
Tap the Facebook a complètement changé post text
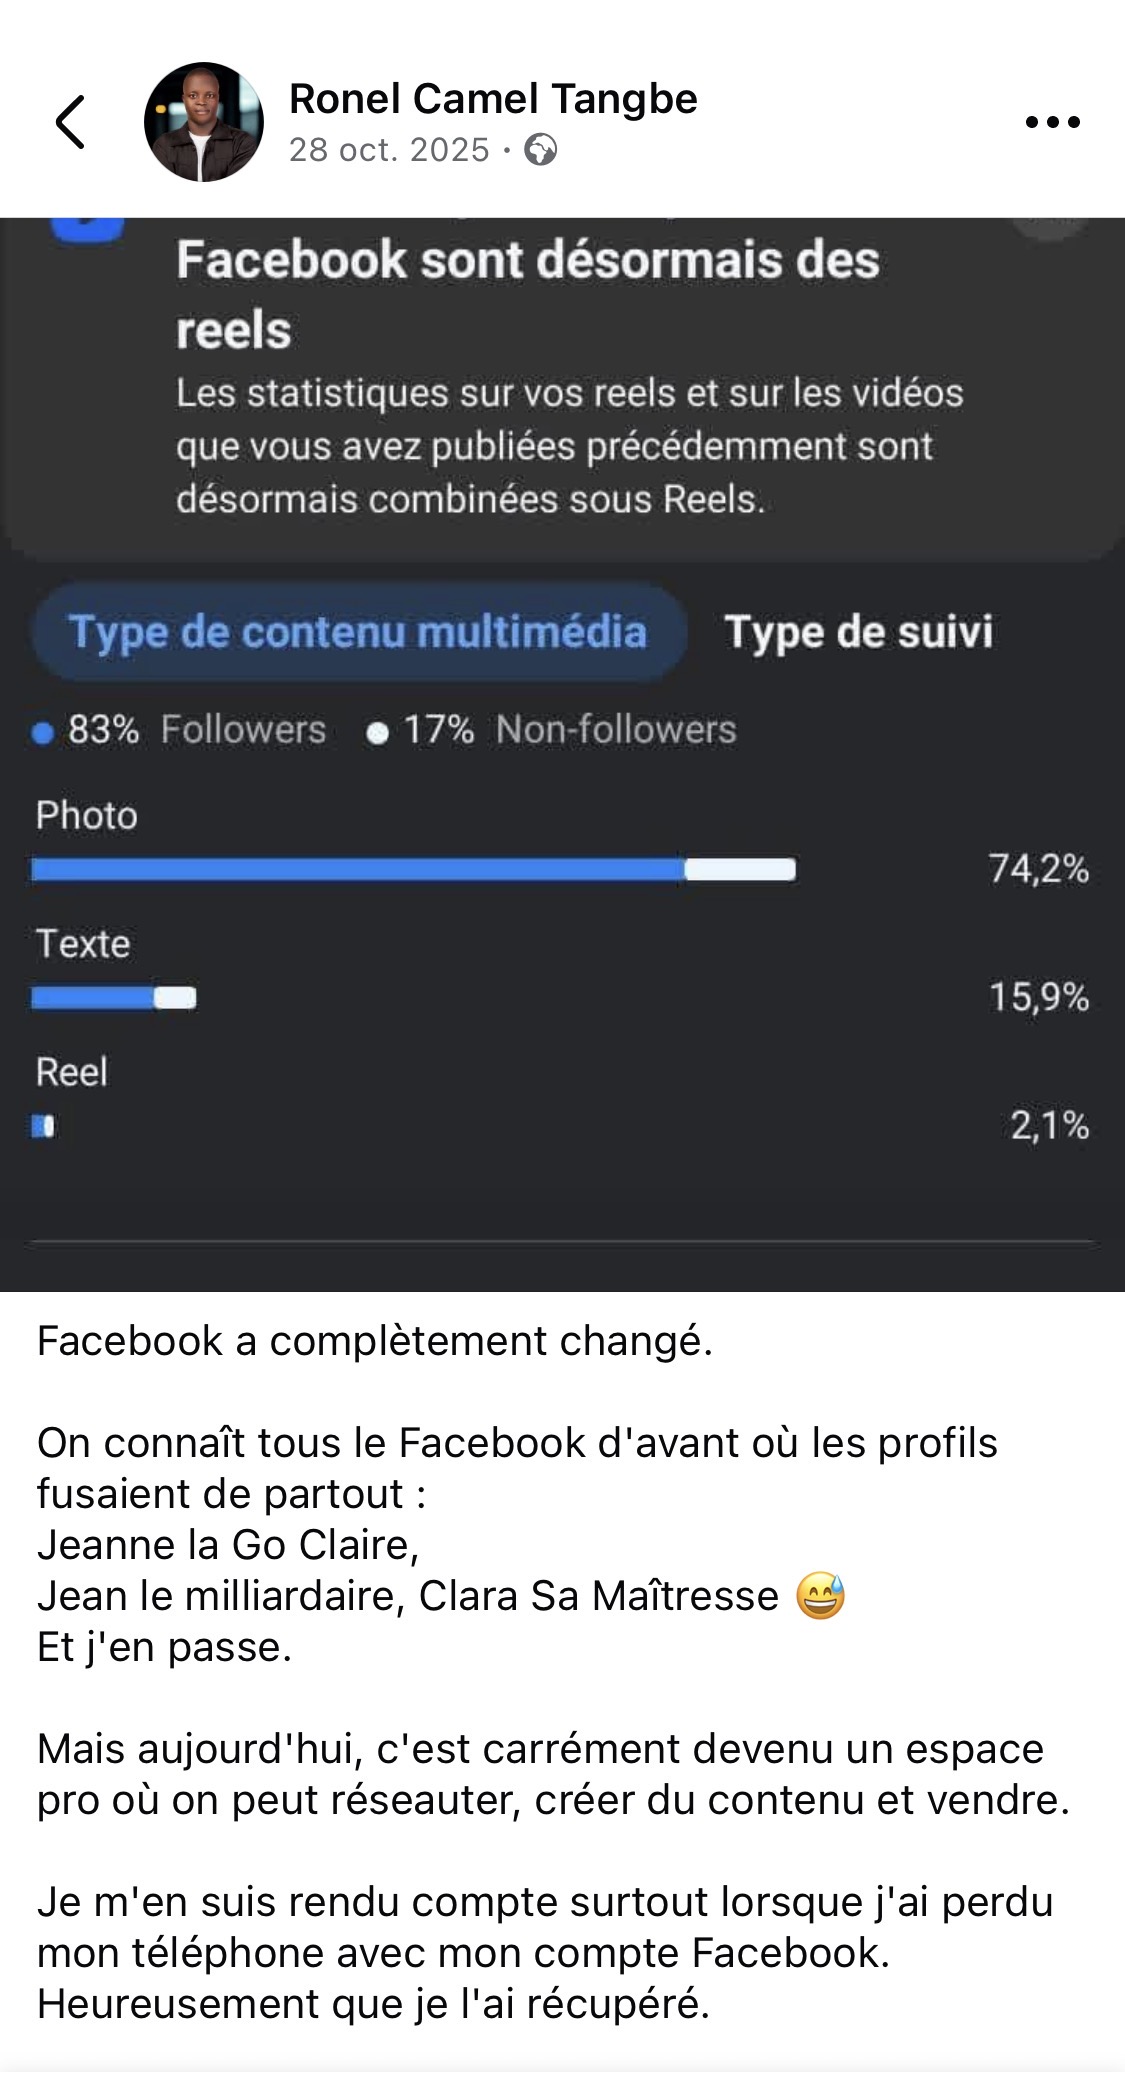point(375,1341)
